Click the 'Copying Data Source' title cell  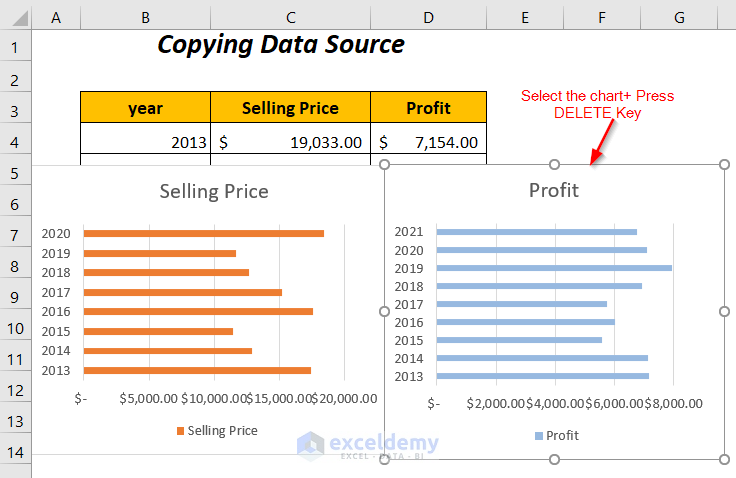pos(281,45)
